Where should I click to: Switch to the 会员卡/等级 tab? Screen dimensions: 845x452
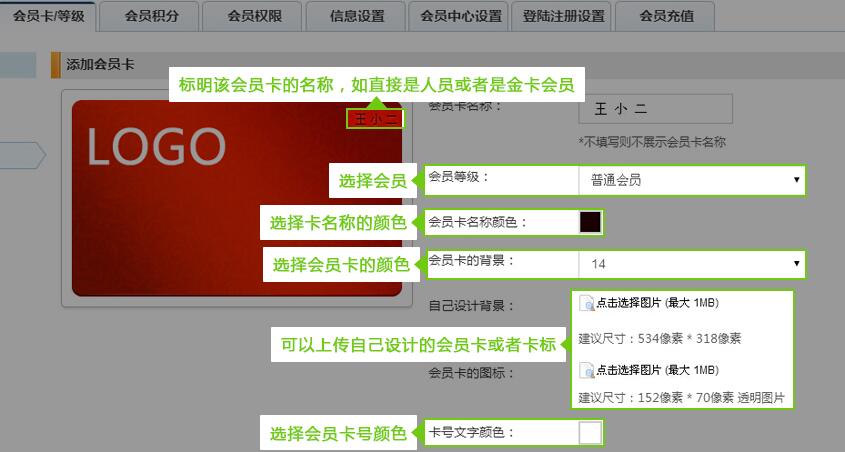49,16
